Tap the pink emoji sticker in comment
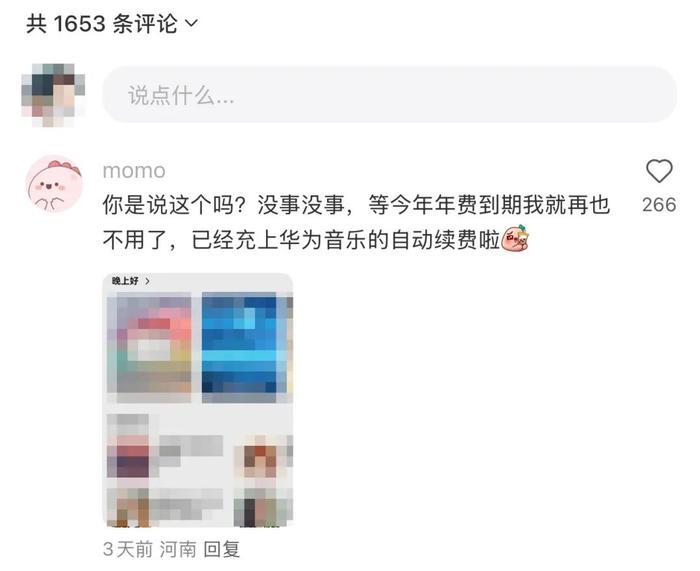Screen dimensions: 700x571 516,239
